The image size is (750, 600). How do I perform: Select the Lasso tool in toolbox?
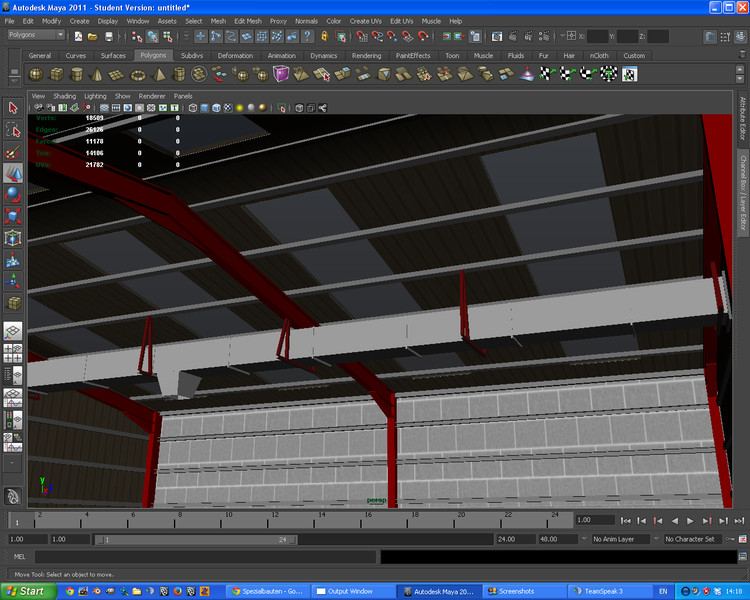(x=13, y=130)
